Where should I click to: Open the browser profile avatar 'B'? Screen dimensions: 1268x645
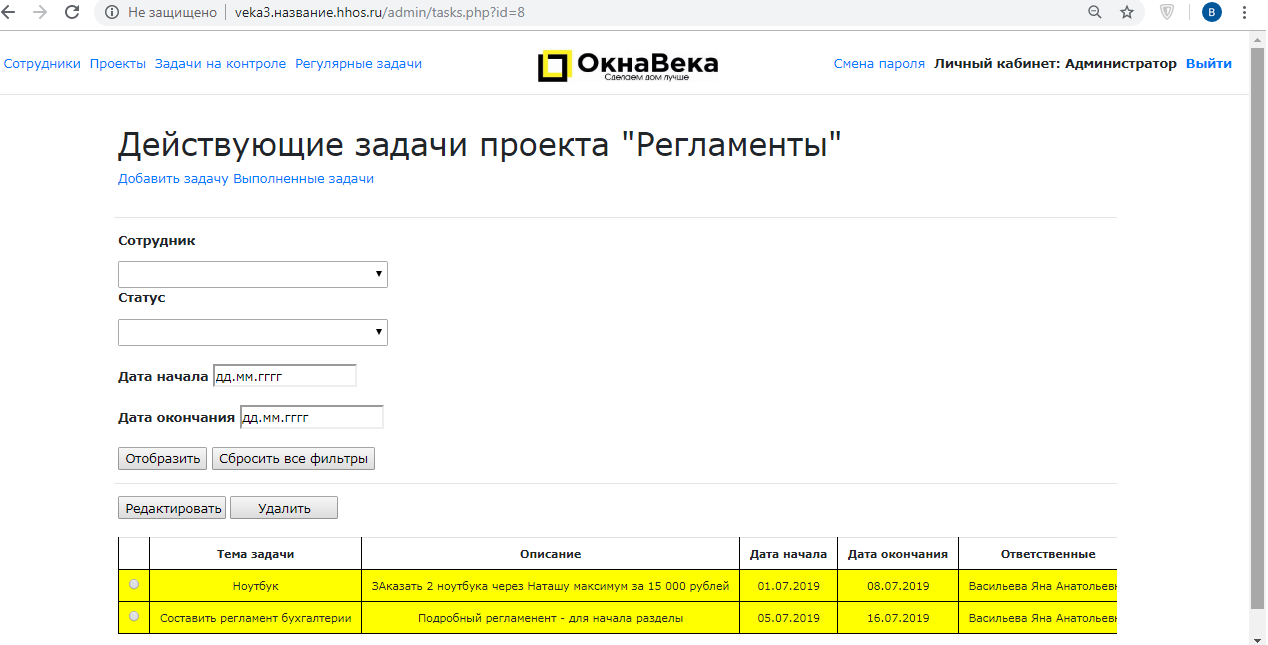point(1211,12)
